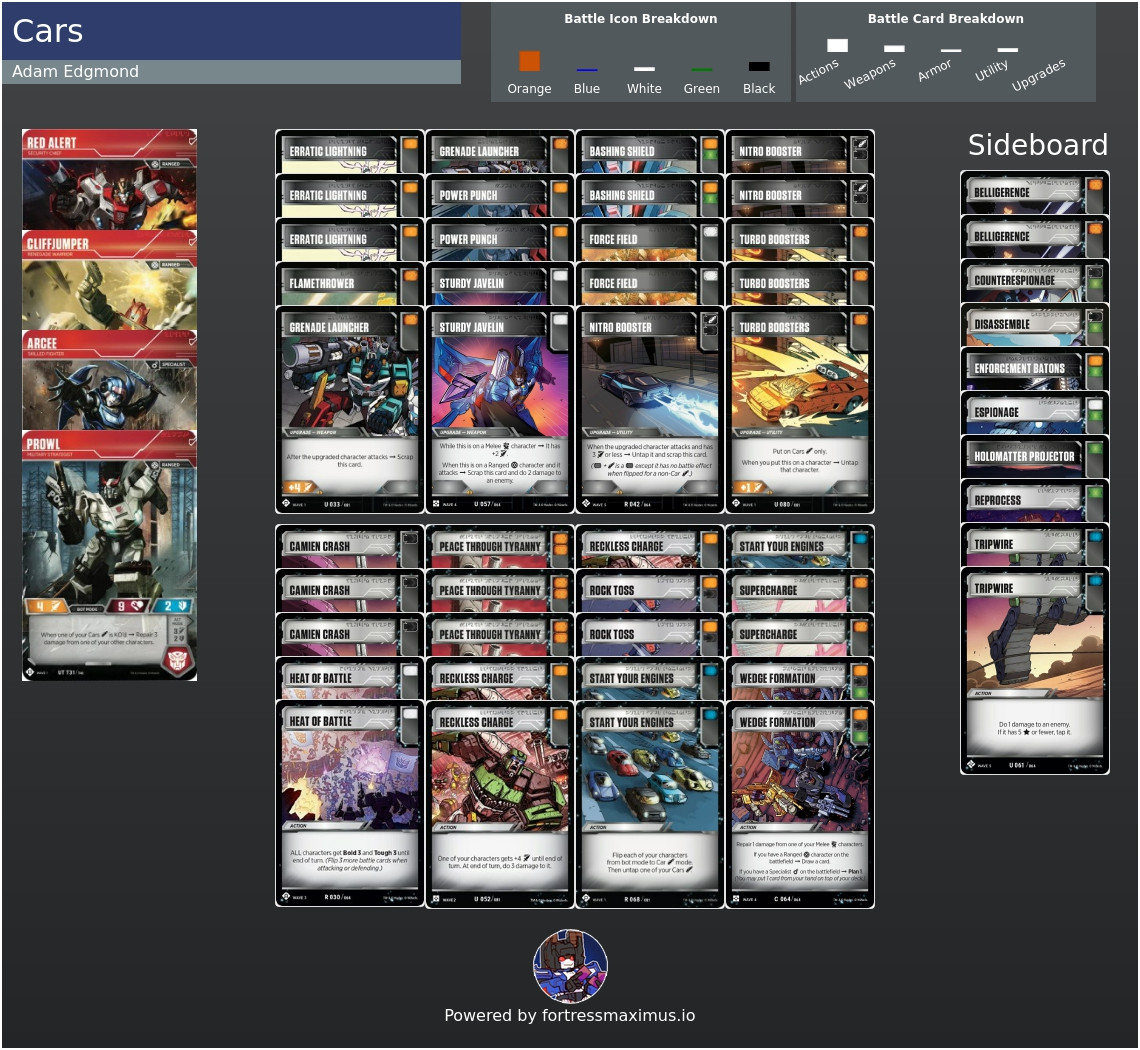The height and width of the screenshot is (1050, 1140).
Task: Click the round robot avatar logo at bottom
Action: [x=571, y=966]
